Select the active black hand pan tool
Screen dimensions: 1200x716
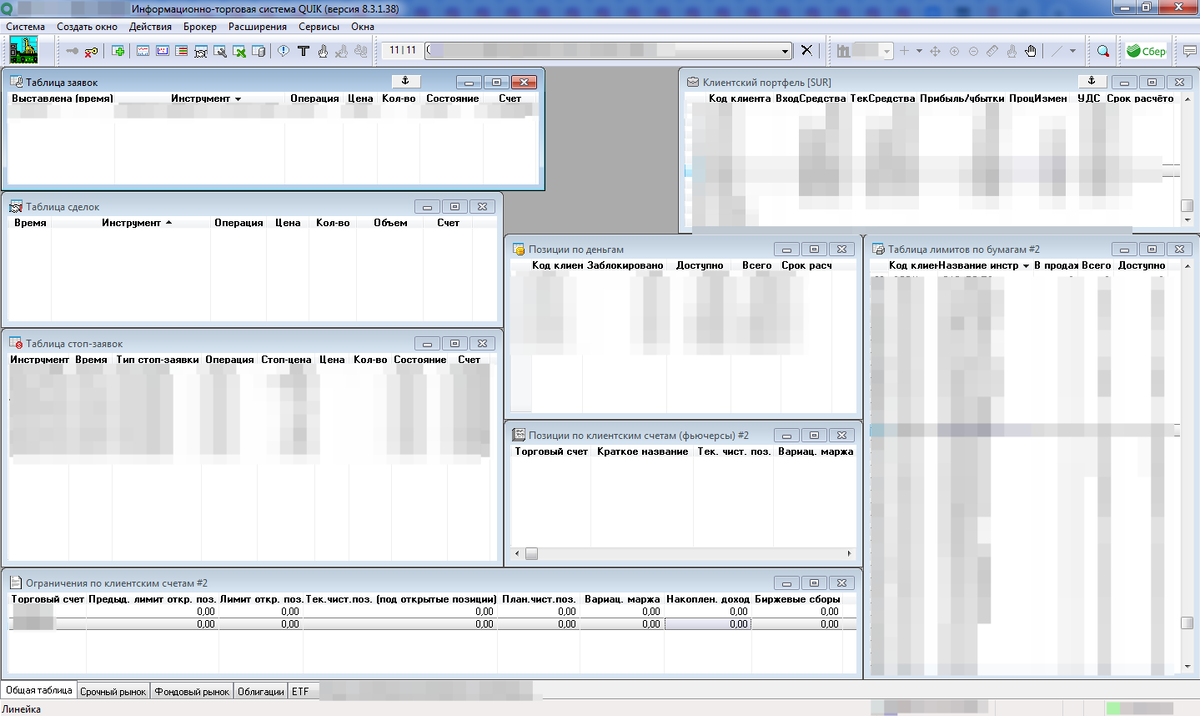click(1030, 51)
